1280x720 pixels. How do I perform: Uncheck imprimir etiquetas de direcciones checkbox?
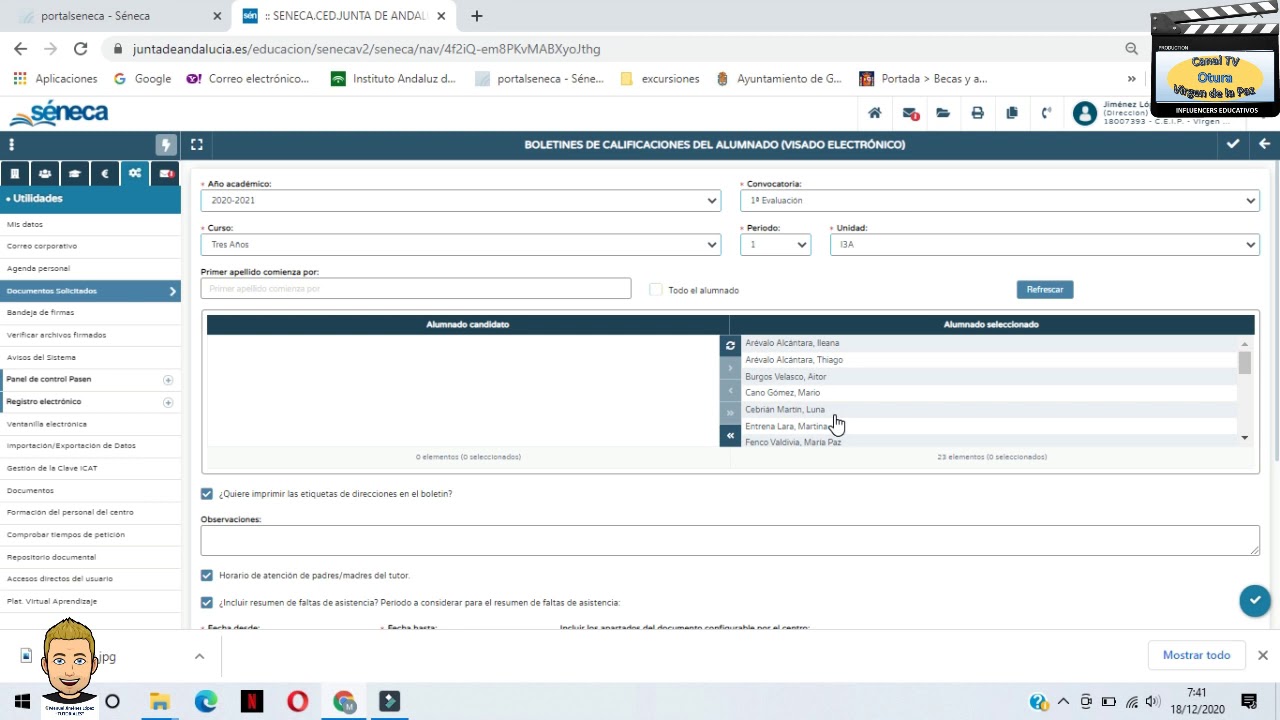click(x=207, y=494)
